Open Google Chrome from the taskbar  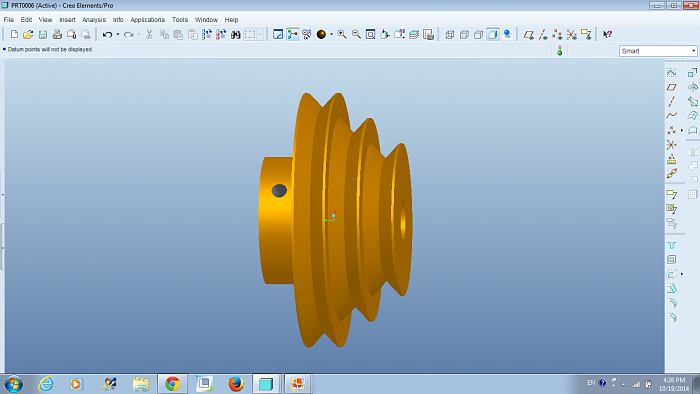172,384
